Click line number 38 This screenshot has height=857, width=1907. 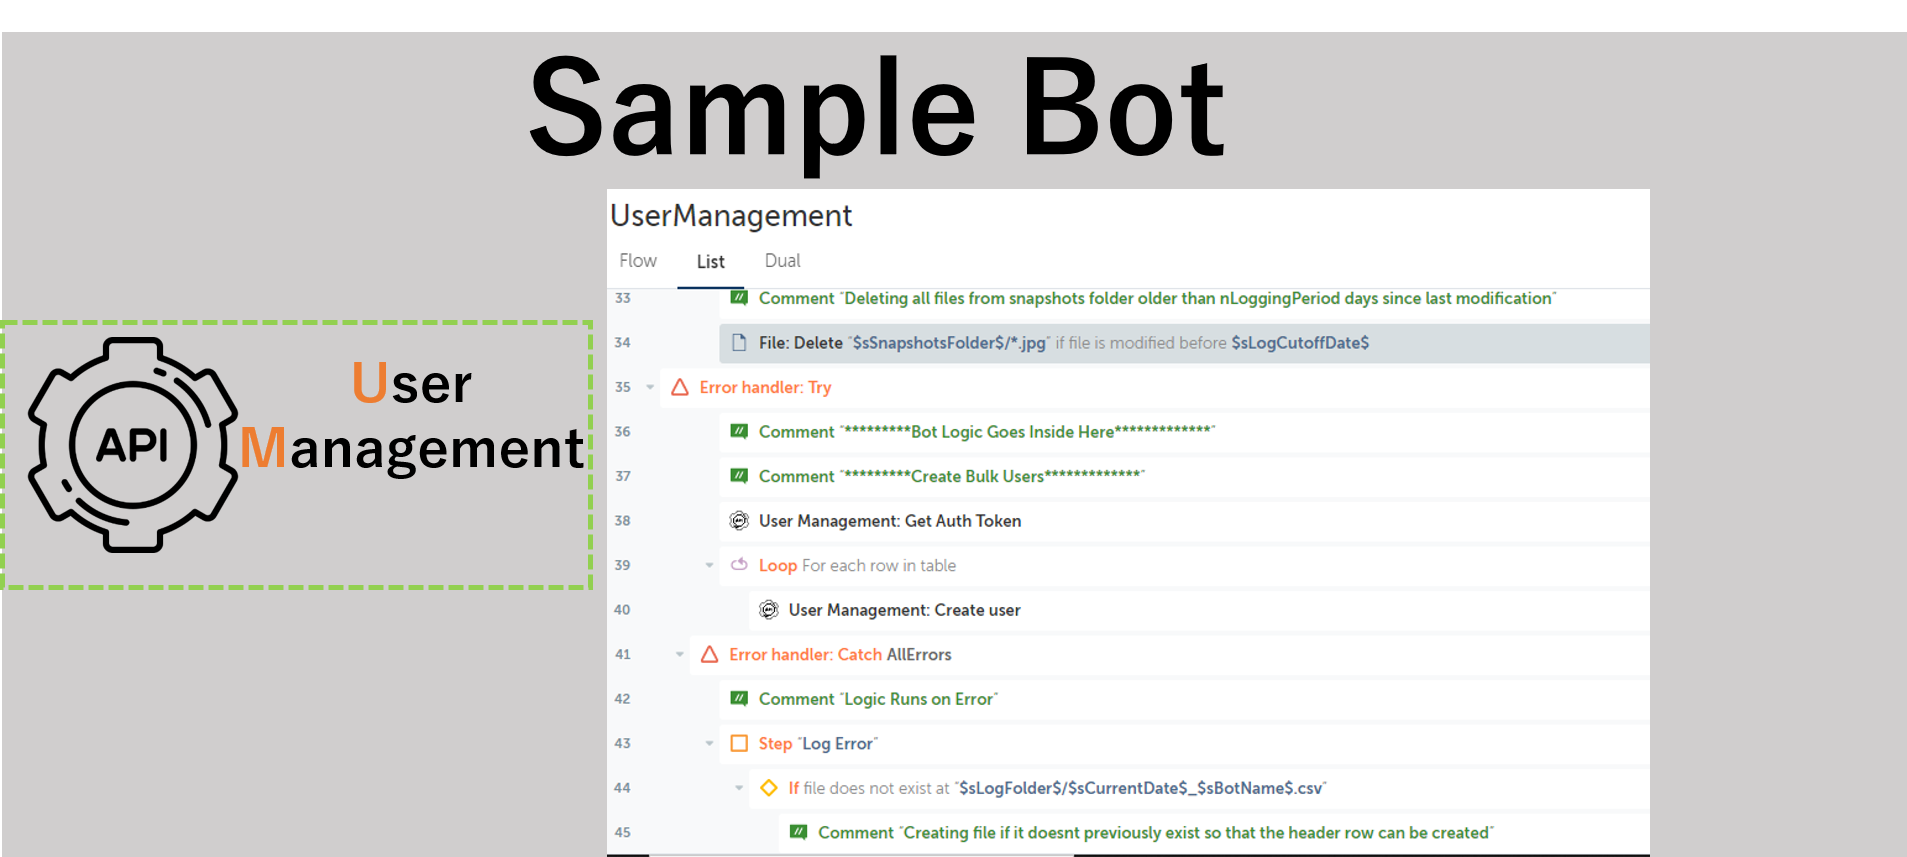[x=622, y=521]
